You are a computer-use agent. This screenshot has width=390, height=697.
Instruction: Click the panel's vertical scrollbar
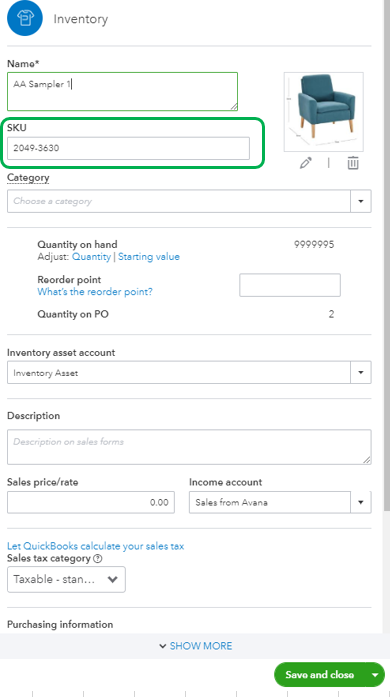(387, 256)
